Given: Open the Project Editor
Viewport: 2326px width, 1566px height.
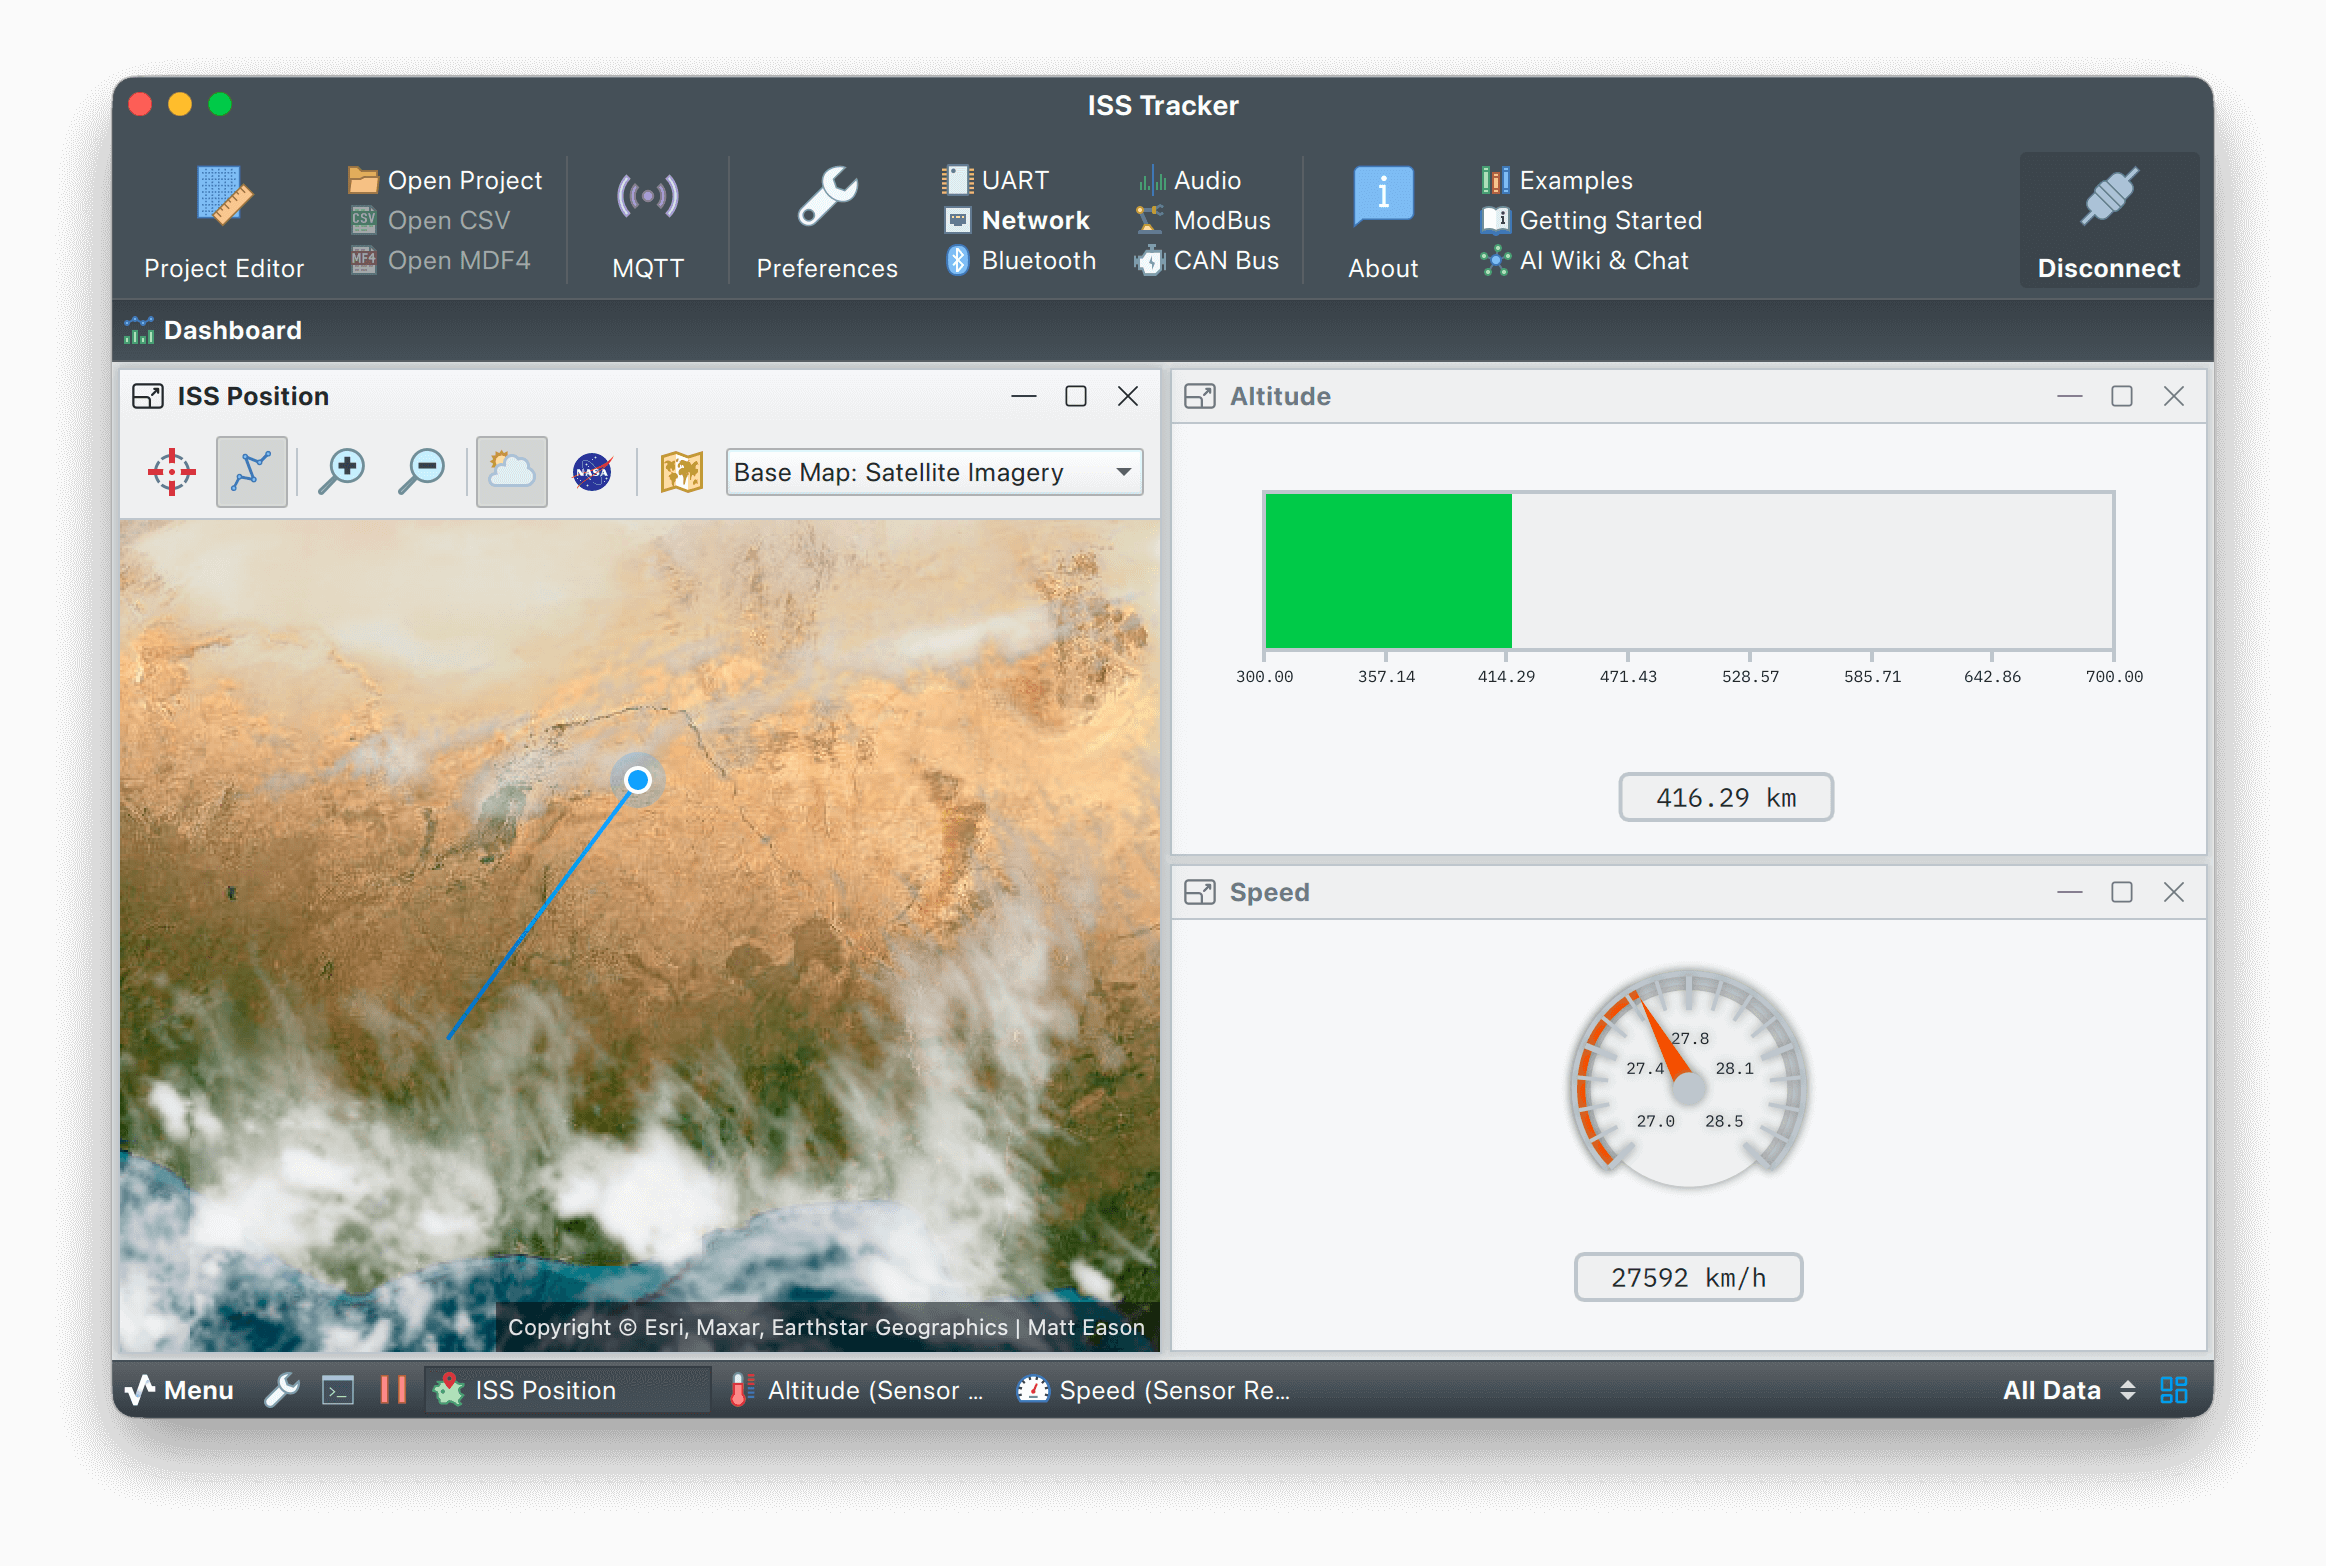Looking at the screenshot, I should [224, 220].
